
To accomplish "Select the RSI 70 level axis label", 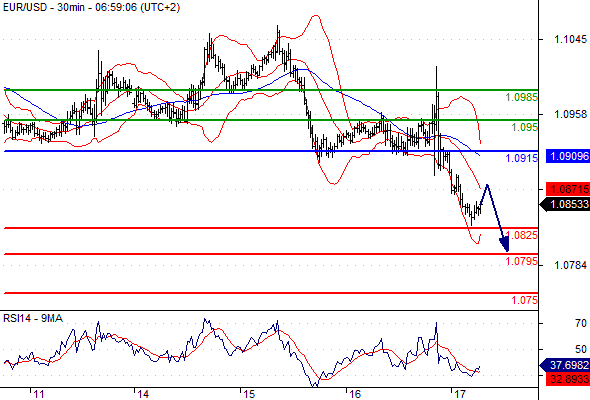I will point(581,323).
